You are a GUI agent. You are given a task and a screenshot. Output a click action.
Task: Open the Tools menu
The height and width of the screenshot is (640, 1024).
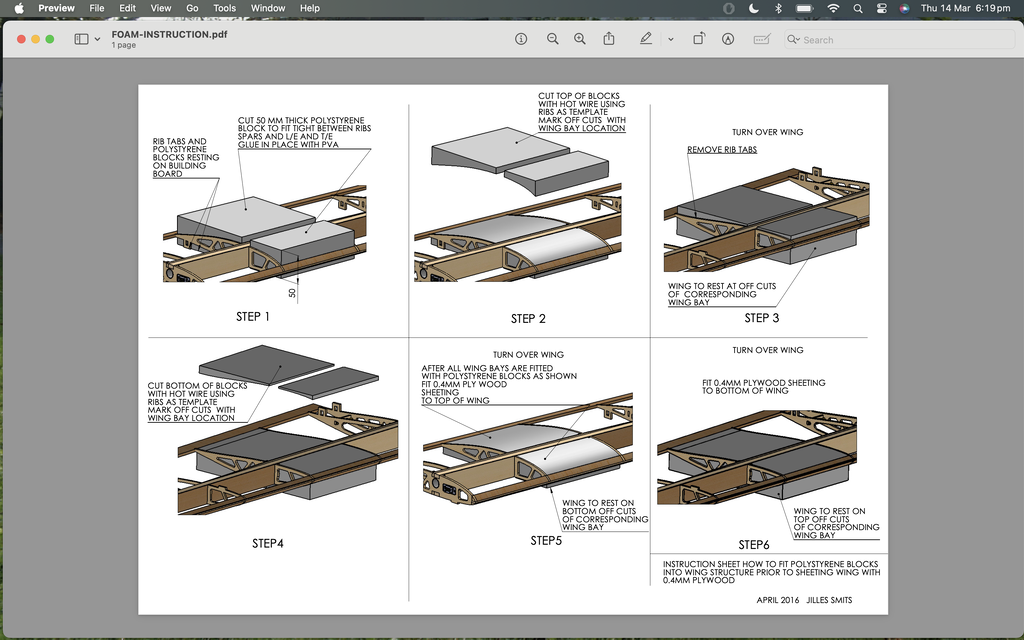tap(224, 8)
